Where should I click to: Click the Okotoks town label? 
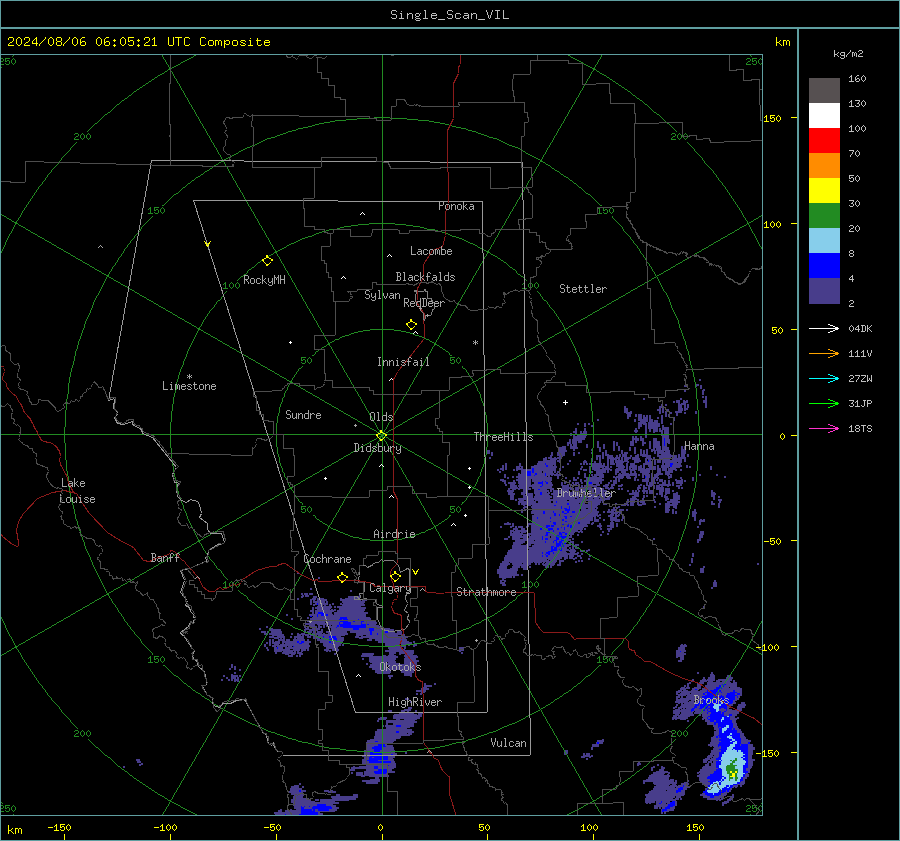pos(400,667)
